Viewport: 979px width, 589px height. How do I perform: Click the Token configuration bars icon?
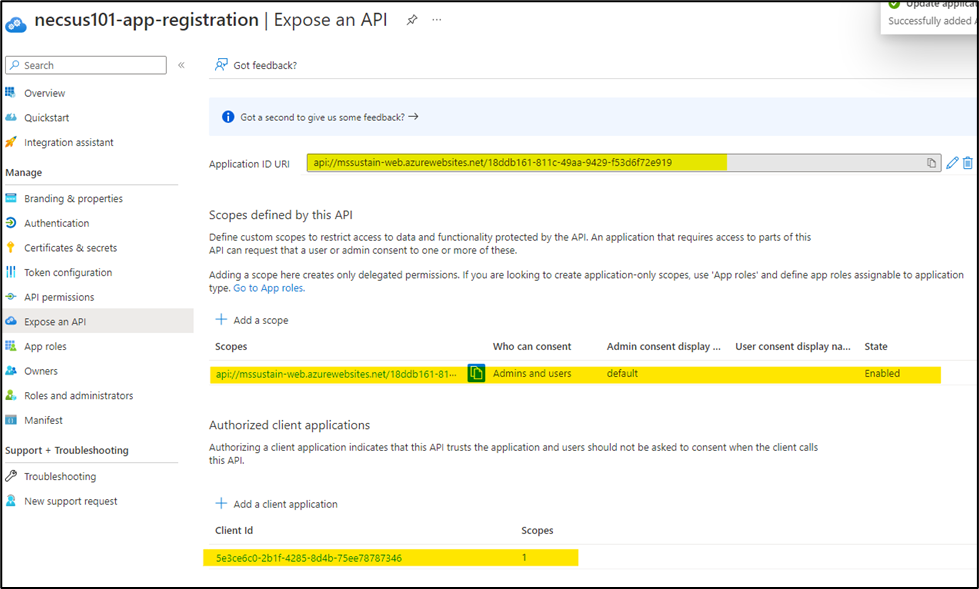click(x=11, y=272)
